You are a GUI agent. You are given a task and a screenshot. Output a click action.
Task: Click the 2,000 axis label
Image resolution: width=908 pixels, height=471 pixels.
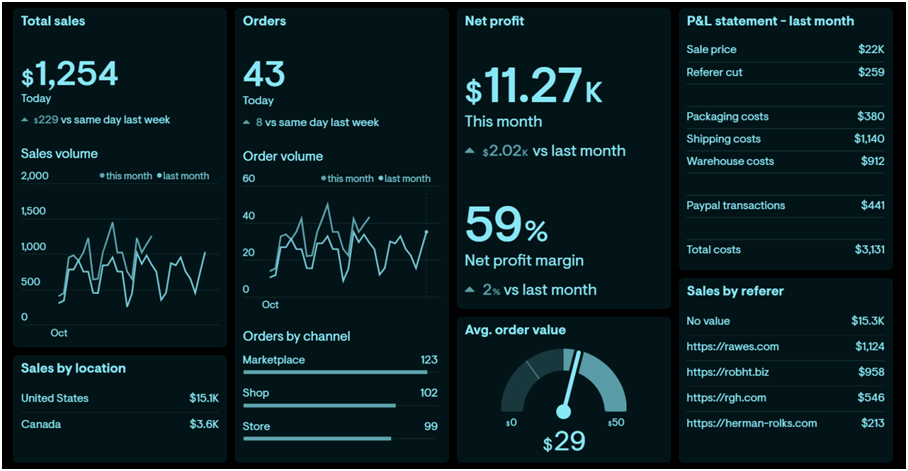coord(35,176)
